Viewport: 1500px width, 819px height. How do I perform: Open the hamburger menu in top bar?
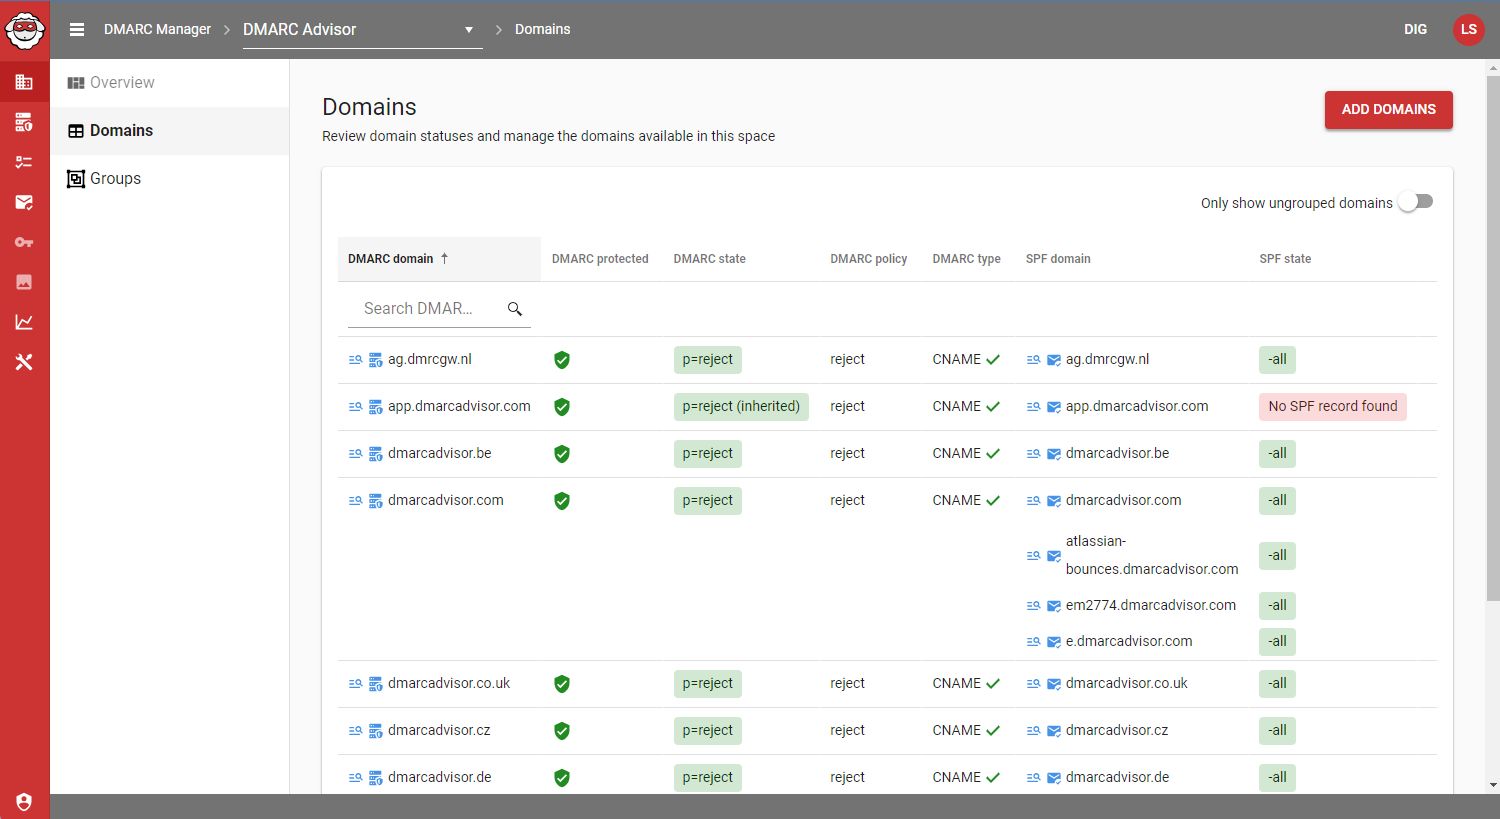77,29
